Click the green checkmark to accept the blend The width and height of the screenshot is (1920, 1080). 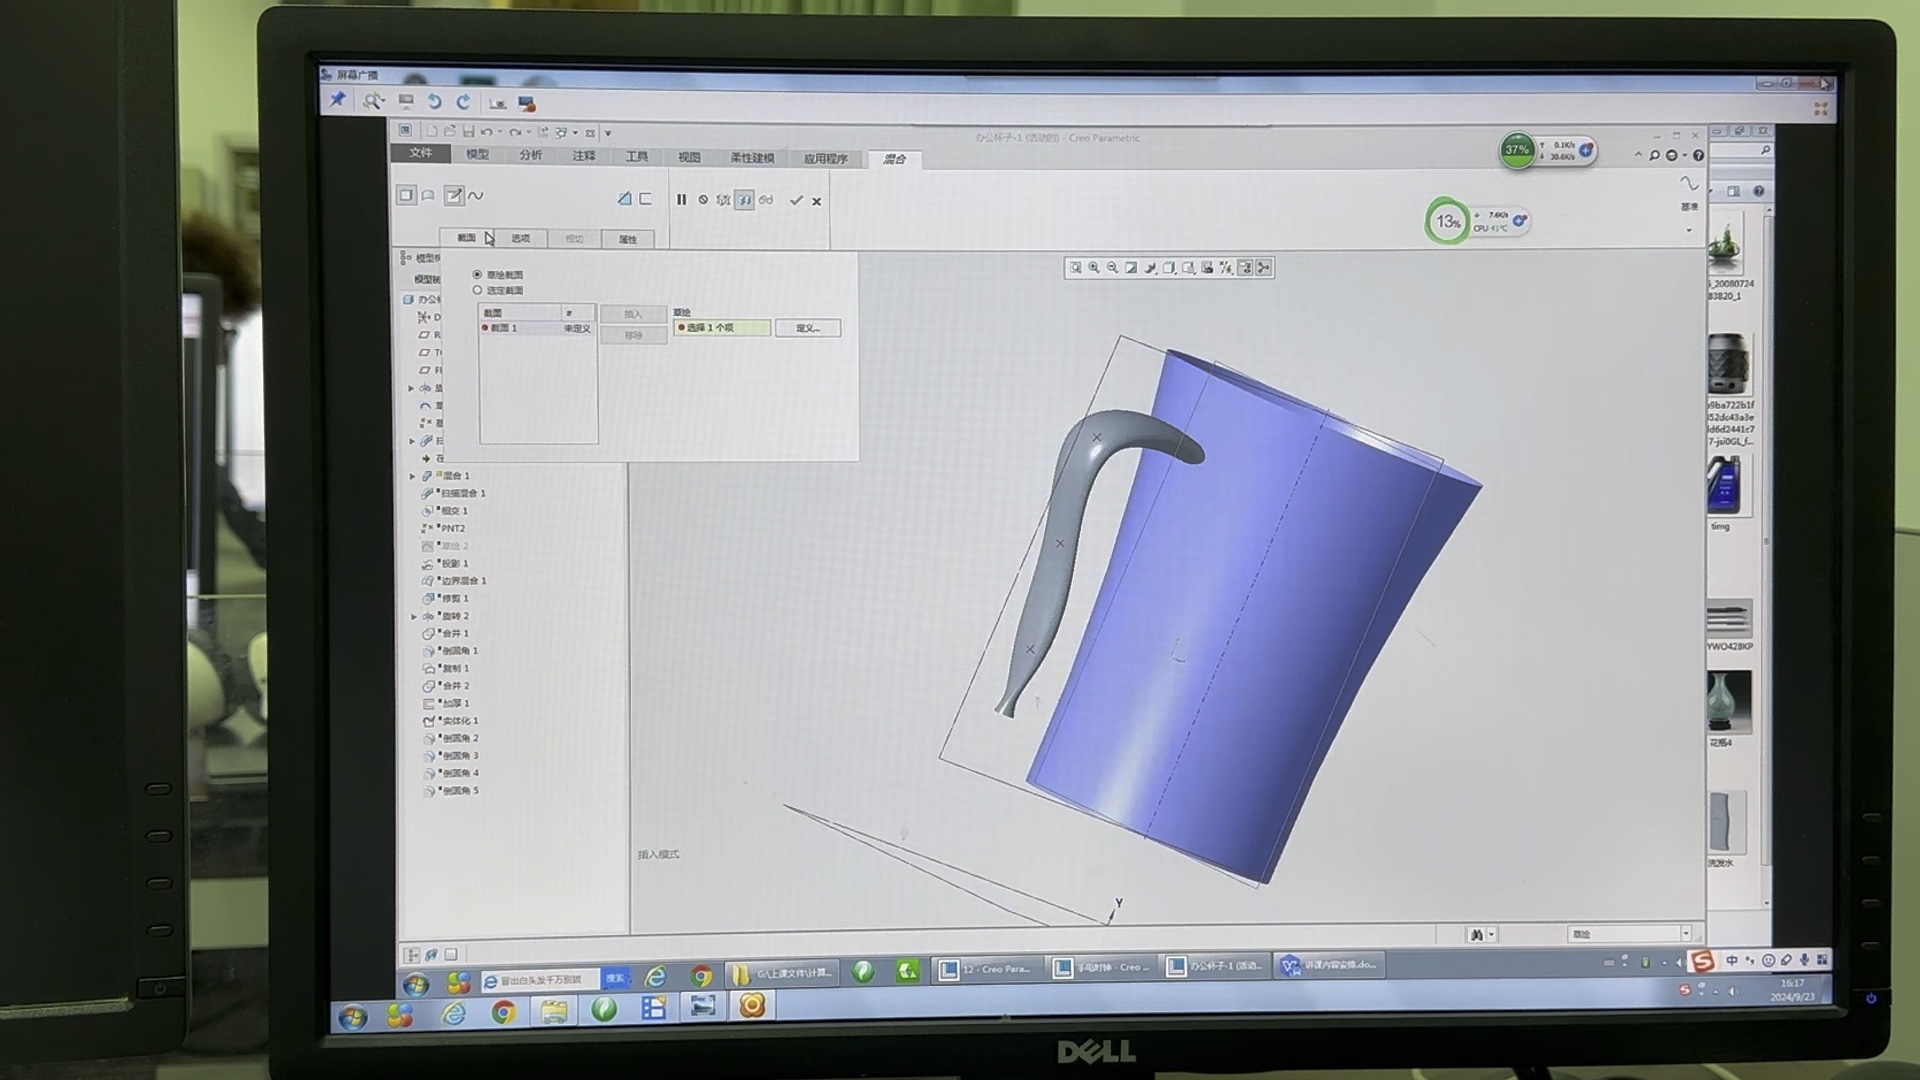point(796,200)
